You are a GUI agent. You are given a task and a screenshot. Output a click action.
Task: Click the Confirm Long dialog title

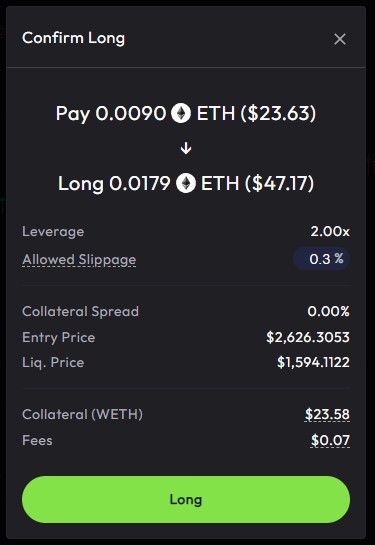point(73,38)
